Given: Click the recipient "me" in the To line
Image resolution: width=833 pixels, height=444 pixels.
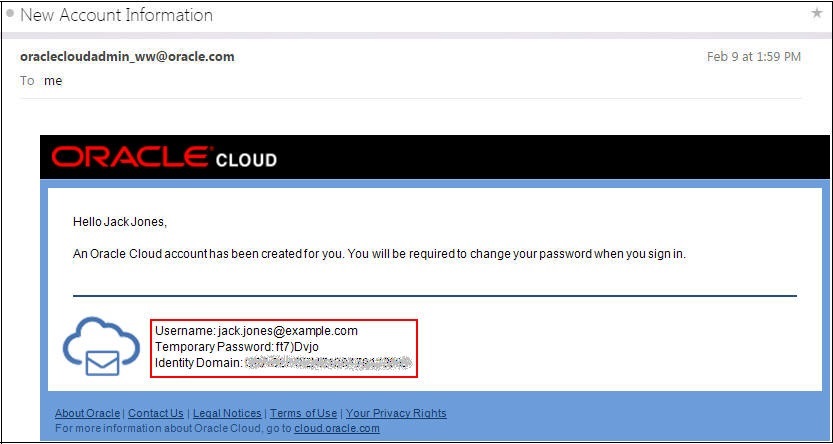Looking at the screenshot, I should (x=53, y=81).
